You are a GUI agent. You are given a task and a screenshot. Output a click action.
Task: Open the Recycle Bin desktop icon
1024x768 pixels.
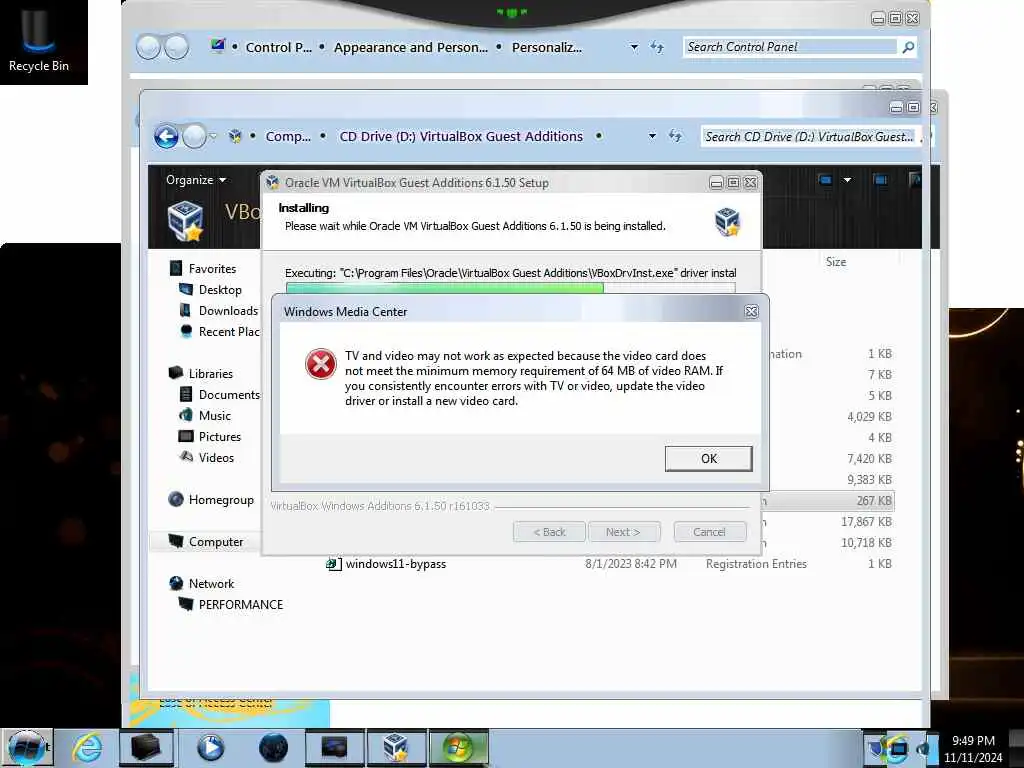pos(39,39)
